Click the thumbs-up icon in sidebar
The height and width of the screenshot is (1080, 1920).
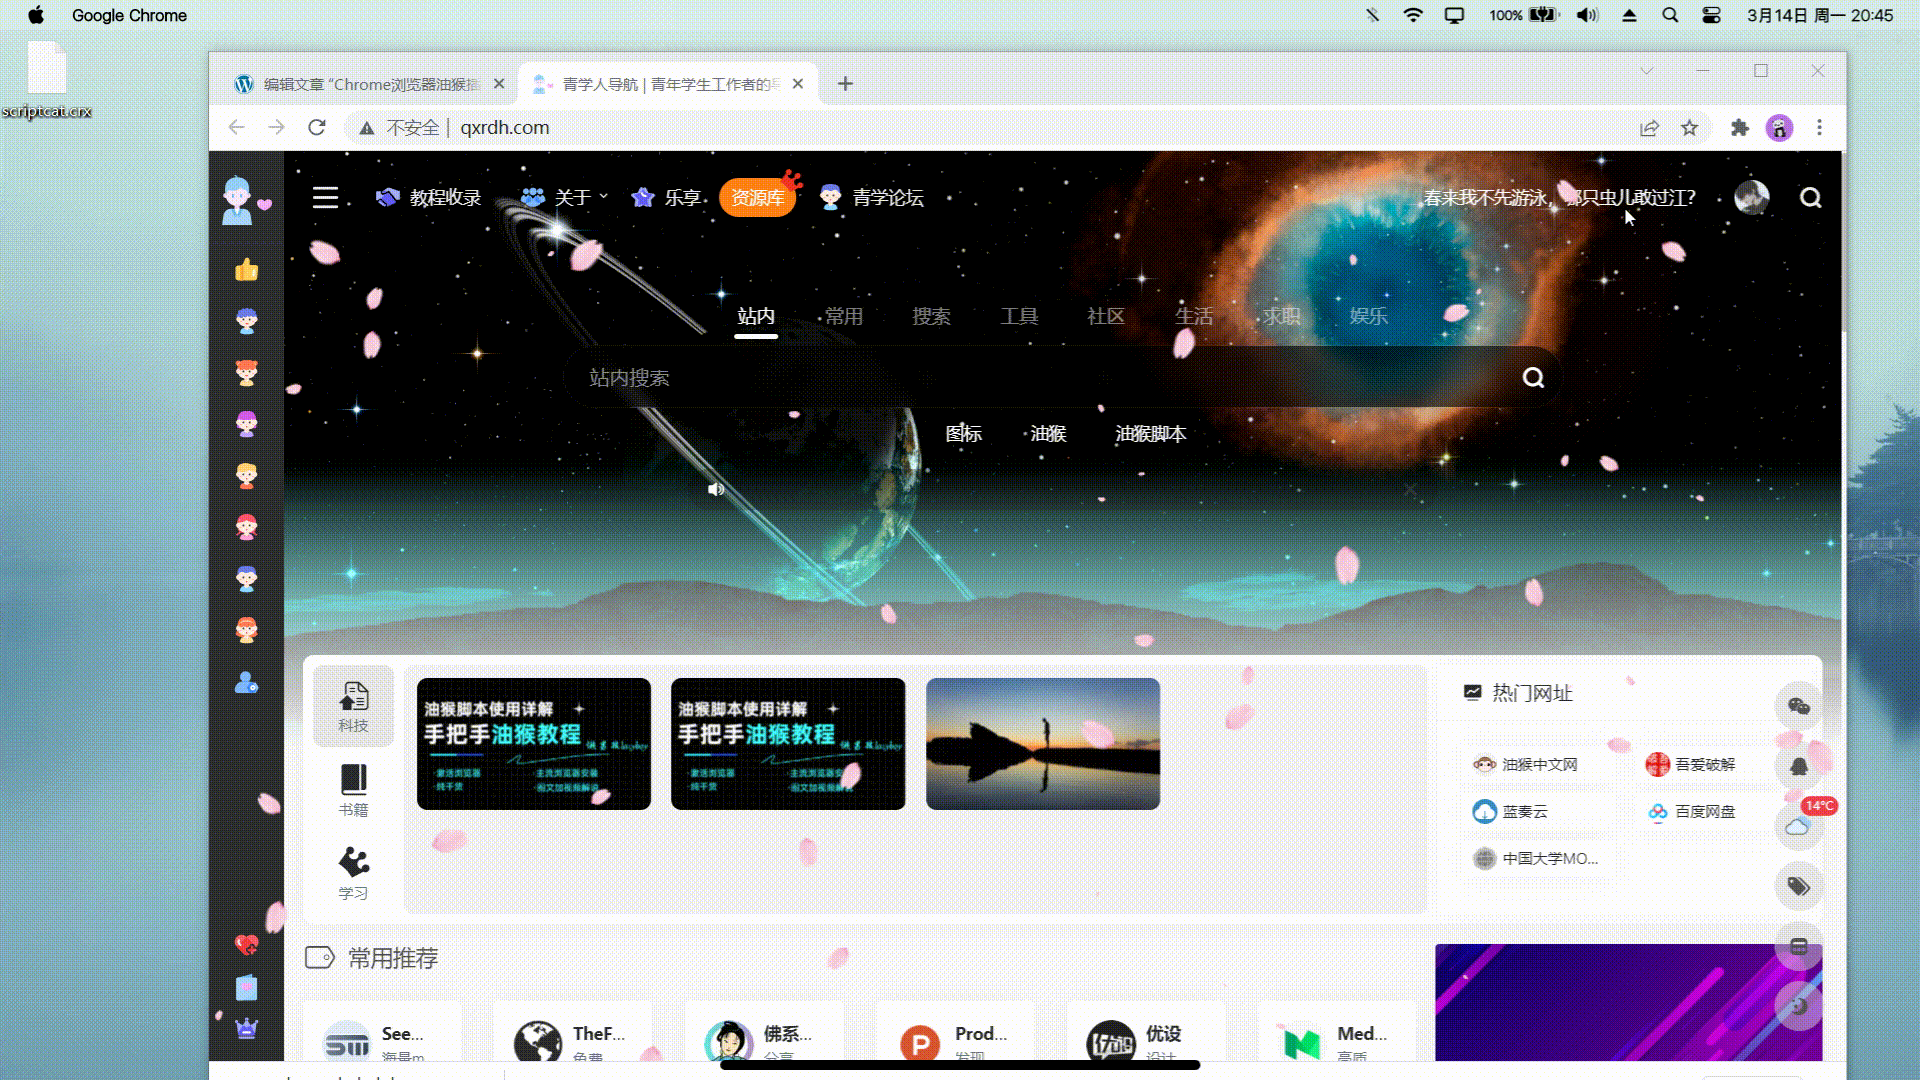247,270
